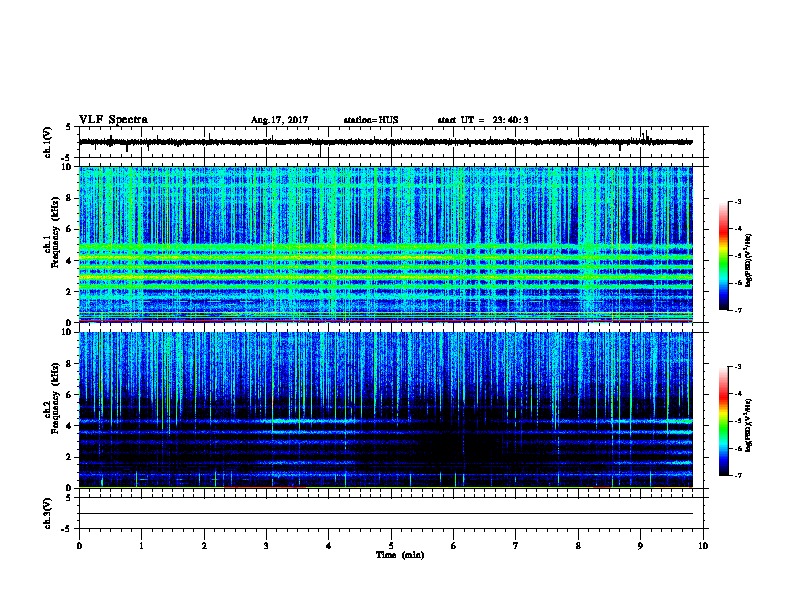Click the ch.2 spectrogram color scale bar
This screenshot has height=612, width=792.
pyautogui.click(x=723, y=421)
